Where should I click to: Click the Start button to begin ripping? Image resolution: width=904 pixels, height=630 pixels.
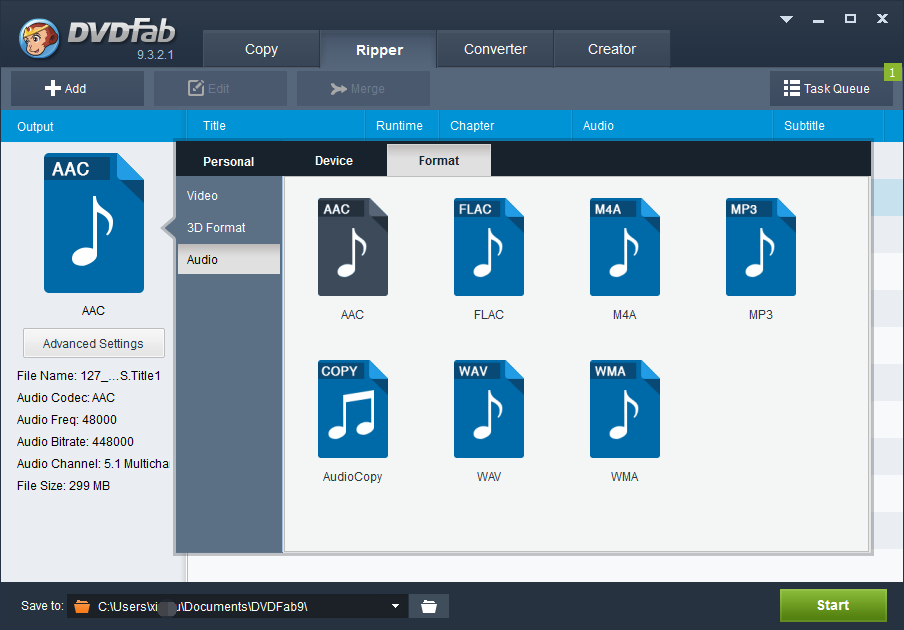(x=833, y=605)
